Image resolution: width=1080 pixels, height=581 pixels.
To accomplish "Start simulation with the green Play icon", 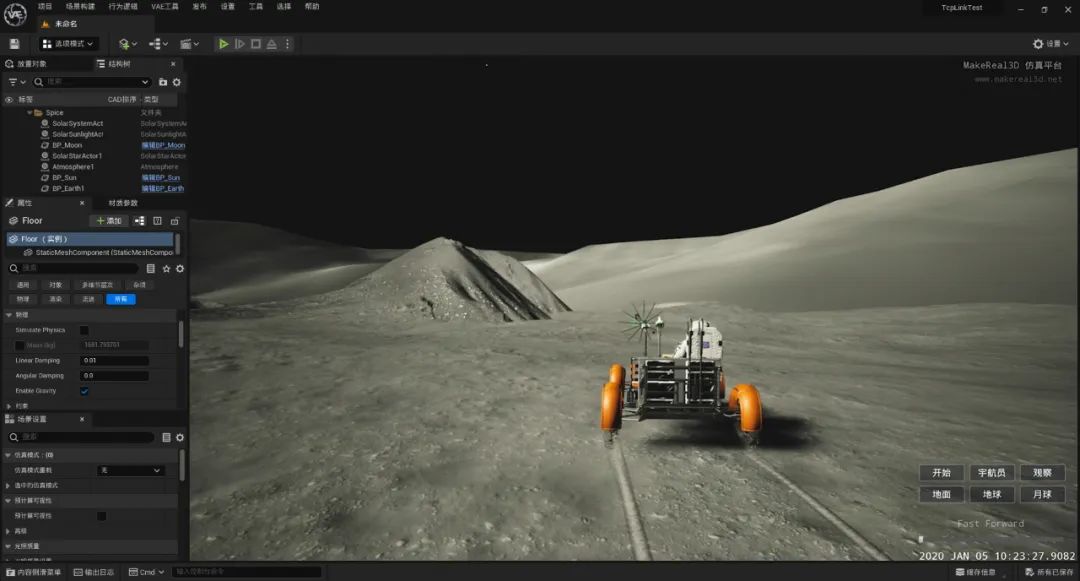I will pos(224,43).
